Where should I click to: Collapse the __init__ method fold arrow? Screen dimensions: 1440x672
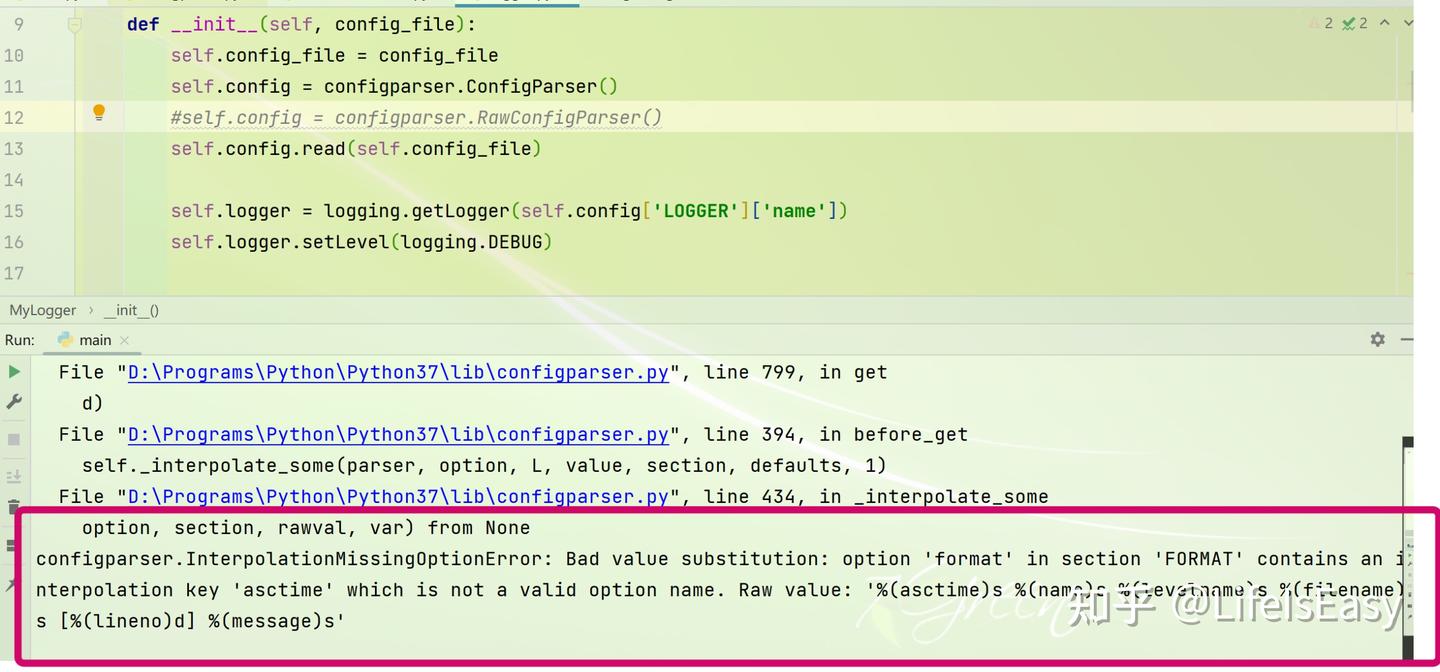click(x=75, y=23)
